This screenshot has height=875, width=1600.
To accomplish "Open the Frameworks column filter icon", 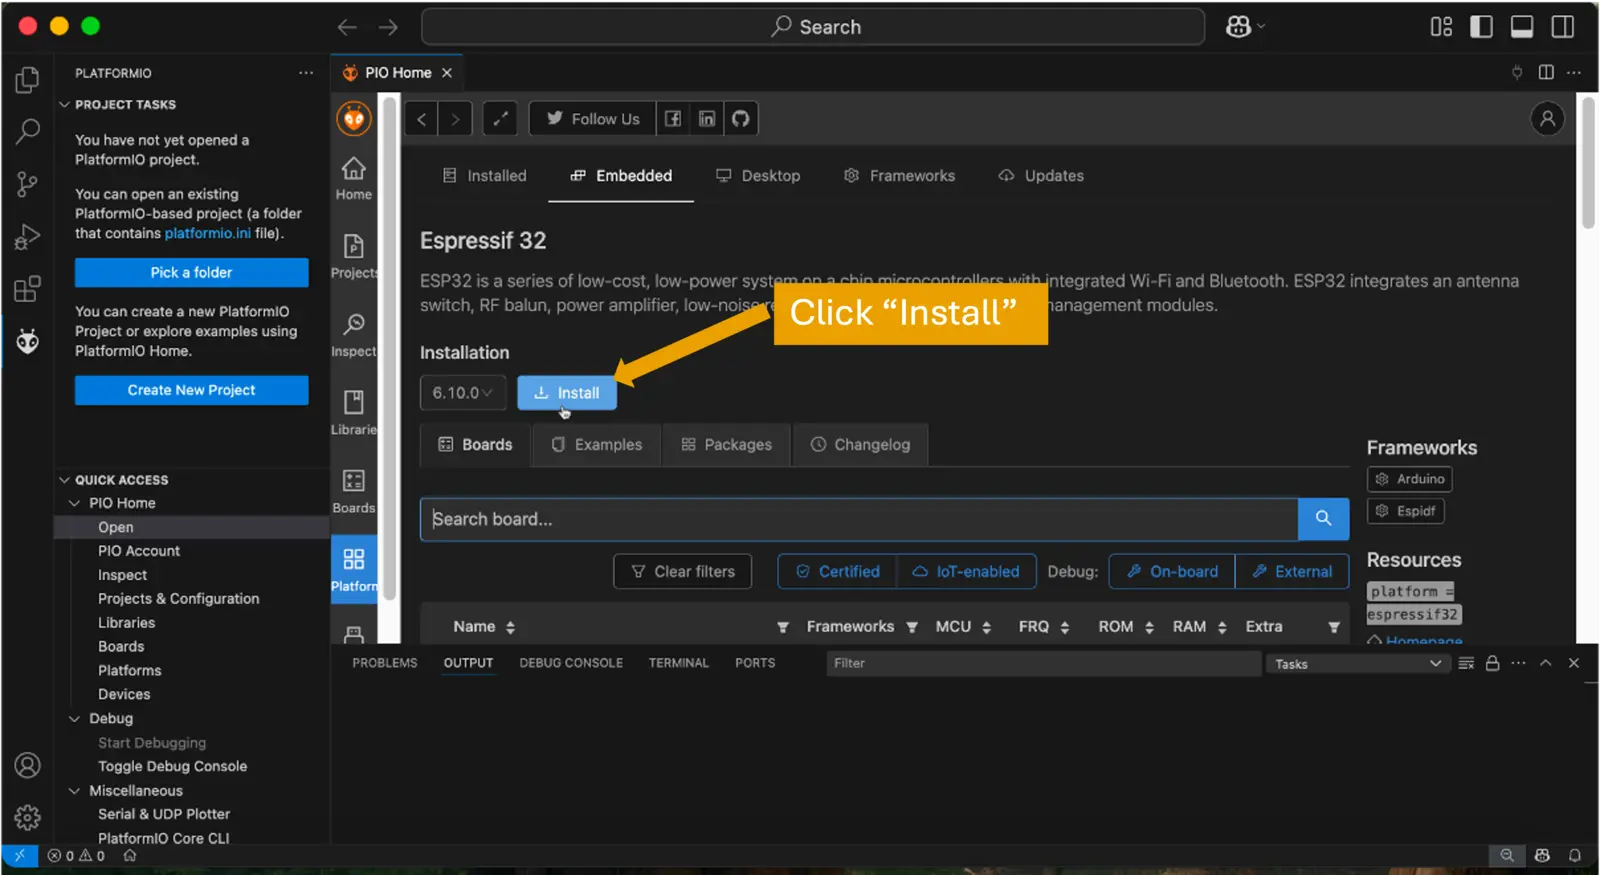I will [x=912, y=627].
